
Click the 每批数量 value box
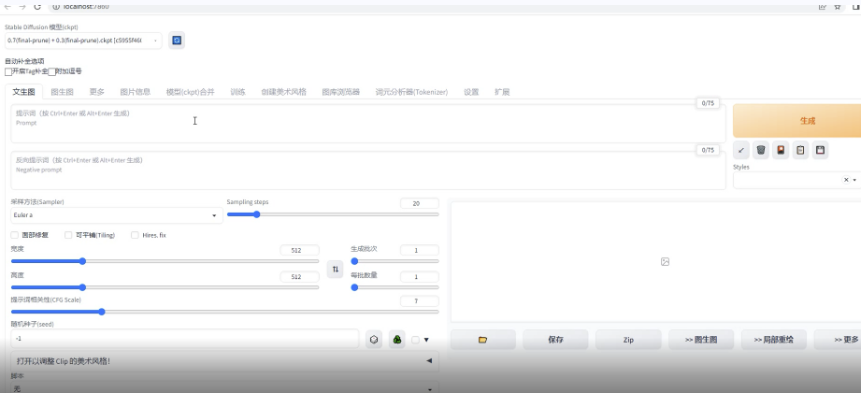coord(420,277)
